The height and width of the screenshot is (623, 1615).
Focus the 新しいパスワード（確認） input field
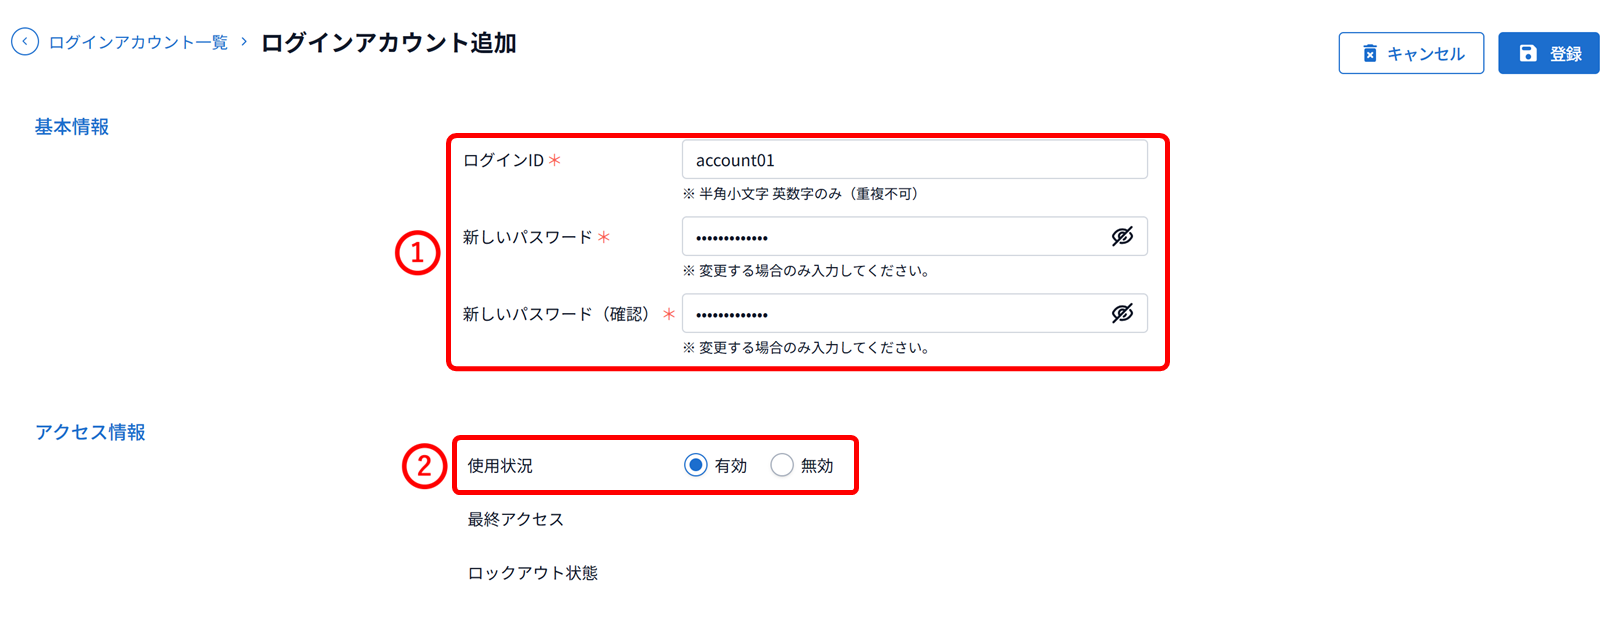[x=914, y=314]
